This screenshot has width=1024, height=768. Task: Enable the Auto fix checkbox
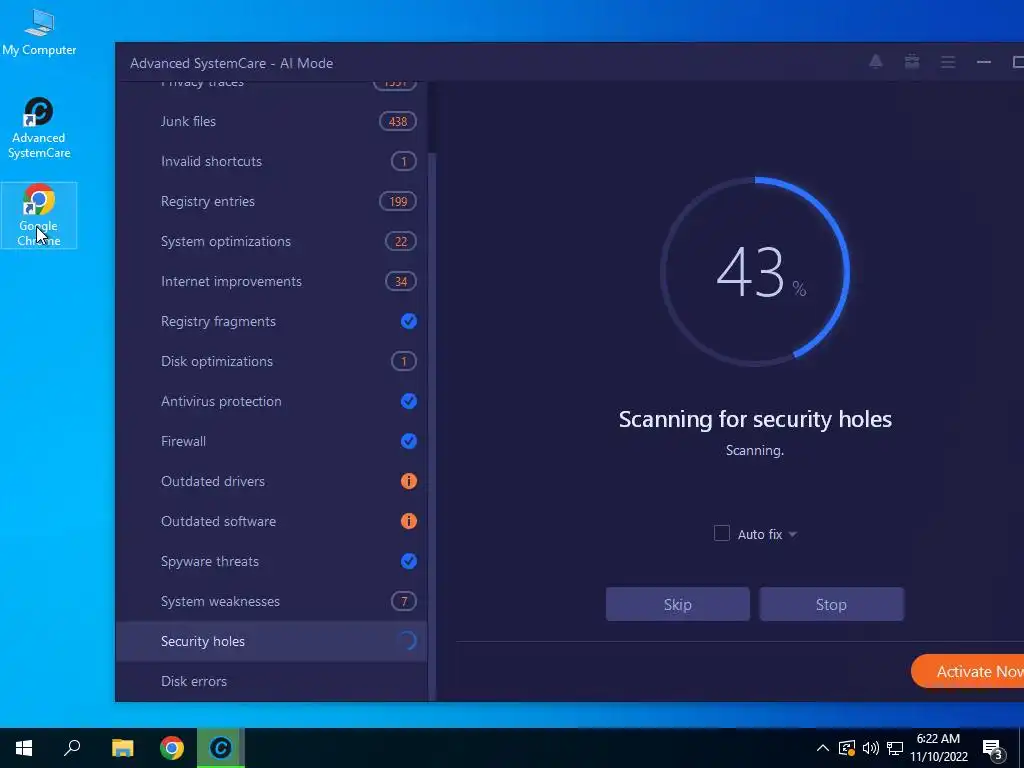click(x=722, y=534)
